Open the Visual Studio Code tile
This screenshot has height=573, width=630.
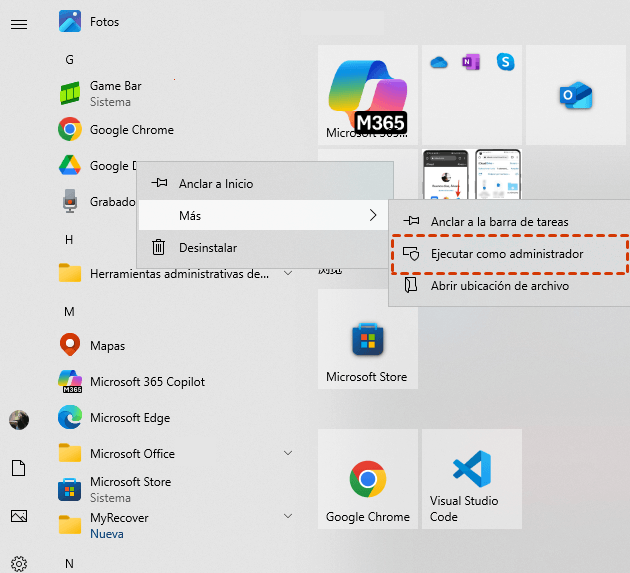click(472, 479)
